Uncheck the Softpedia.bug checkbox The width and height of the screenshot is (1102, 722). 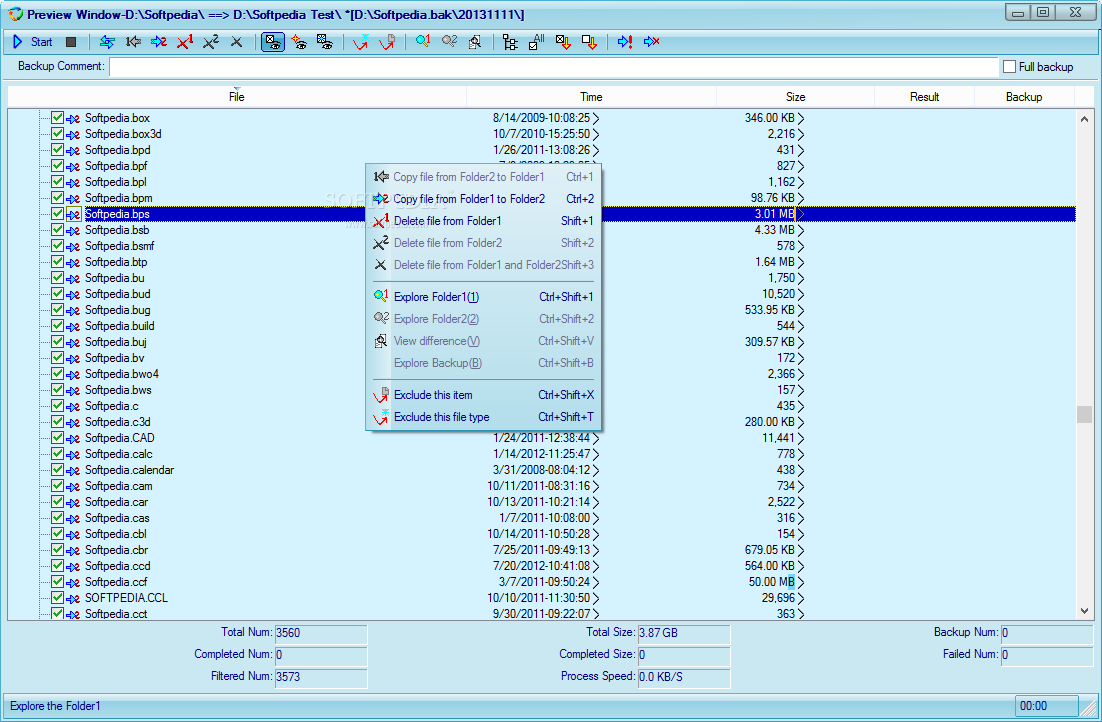(58, 309)
